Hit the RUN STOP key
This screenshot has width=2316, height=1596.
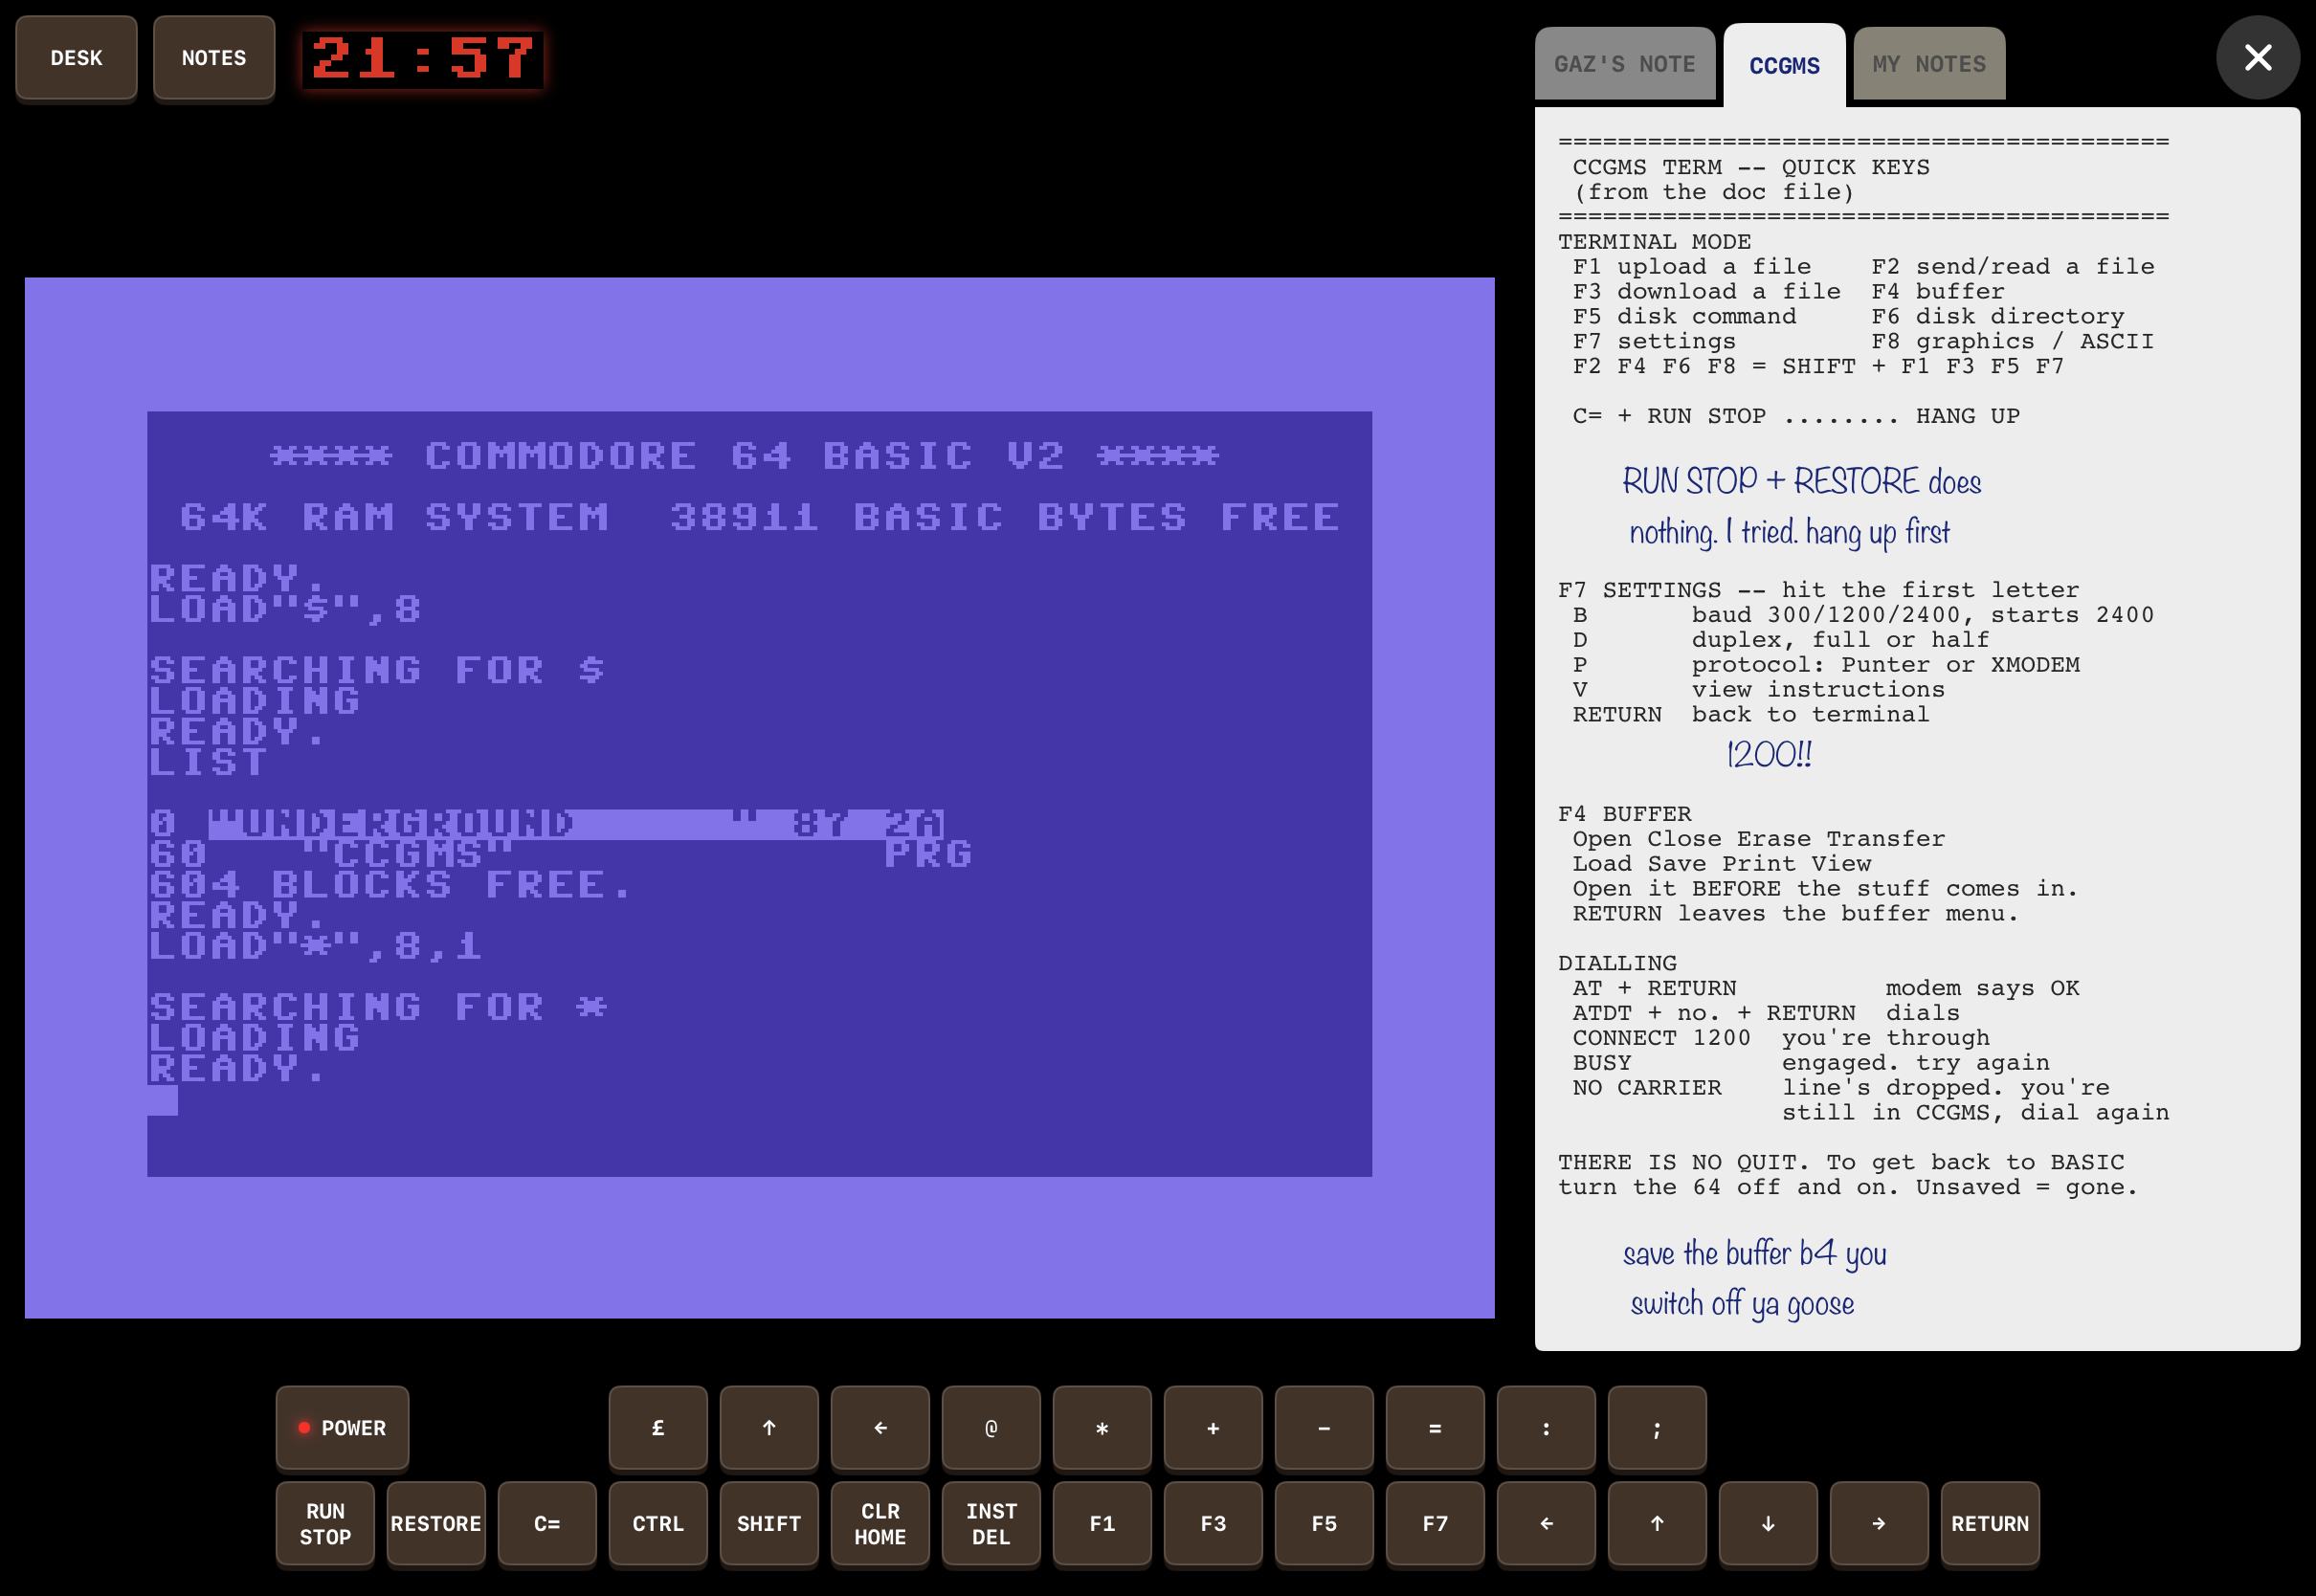325,1524
